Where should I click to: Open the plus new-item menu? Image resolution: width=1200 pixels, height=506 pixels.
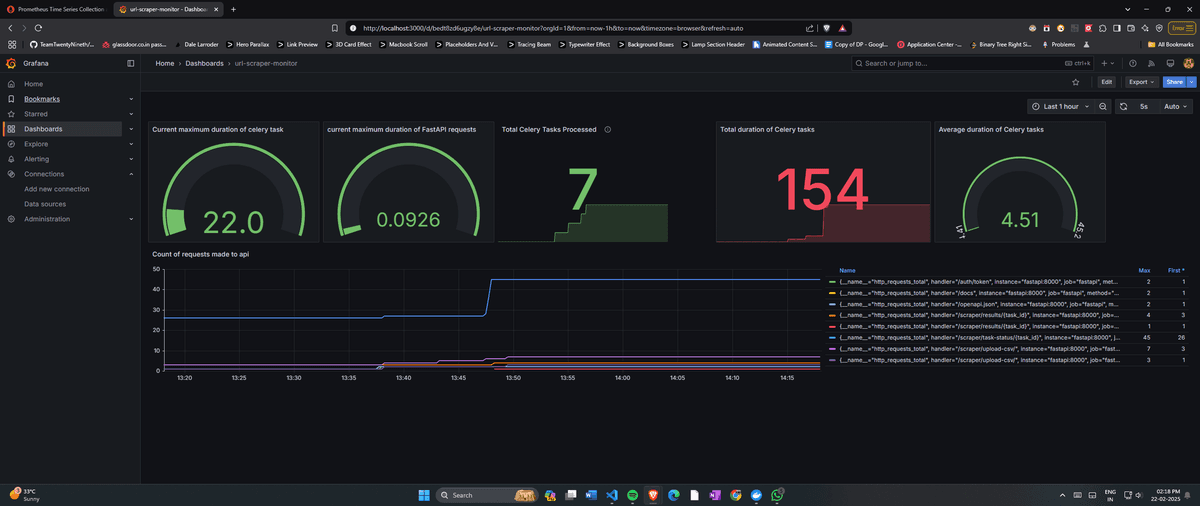coord(1109,63)
